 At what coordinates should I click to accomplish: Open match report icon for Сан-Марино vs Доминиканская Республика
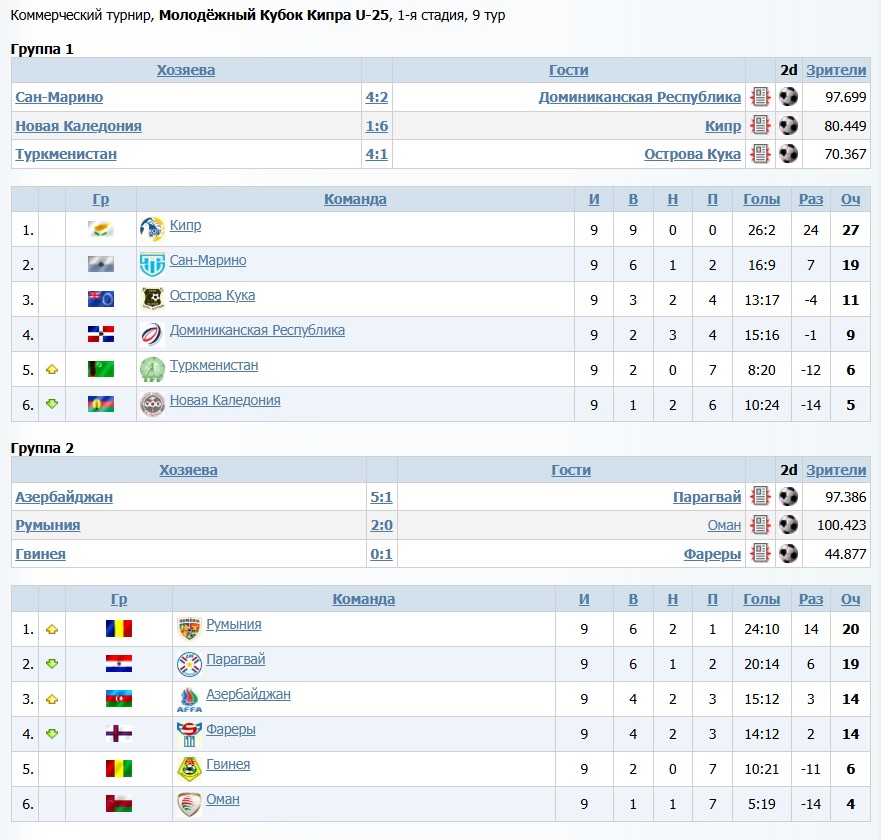[760, 97]
